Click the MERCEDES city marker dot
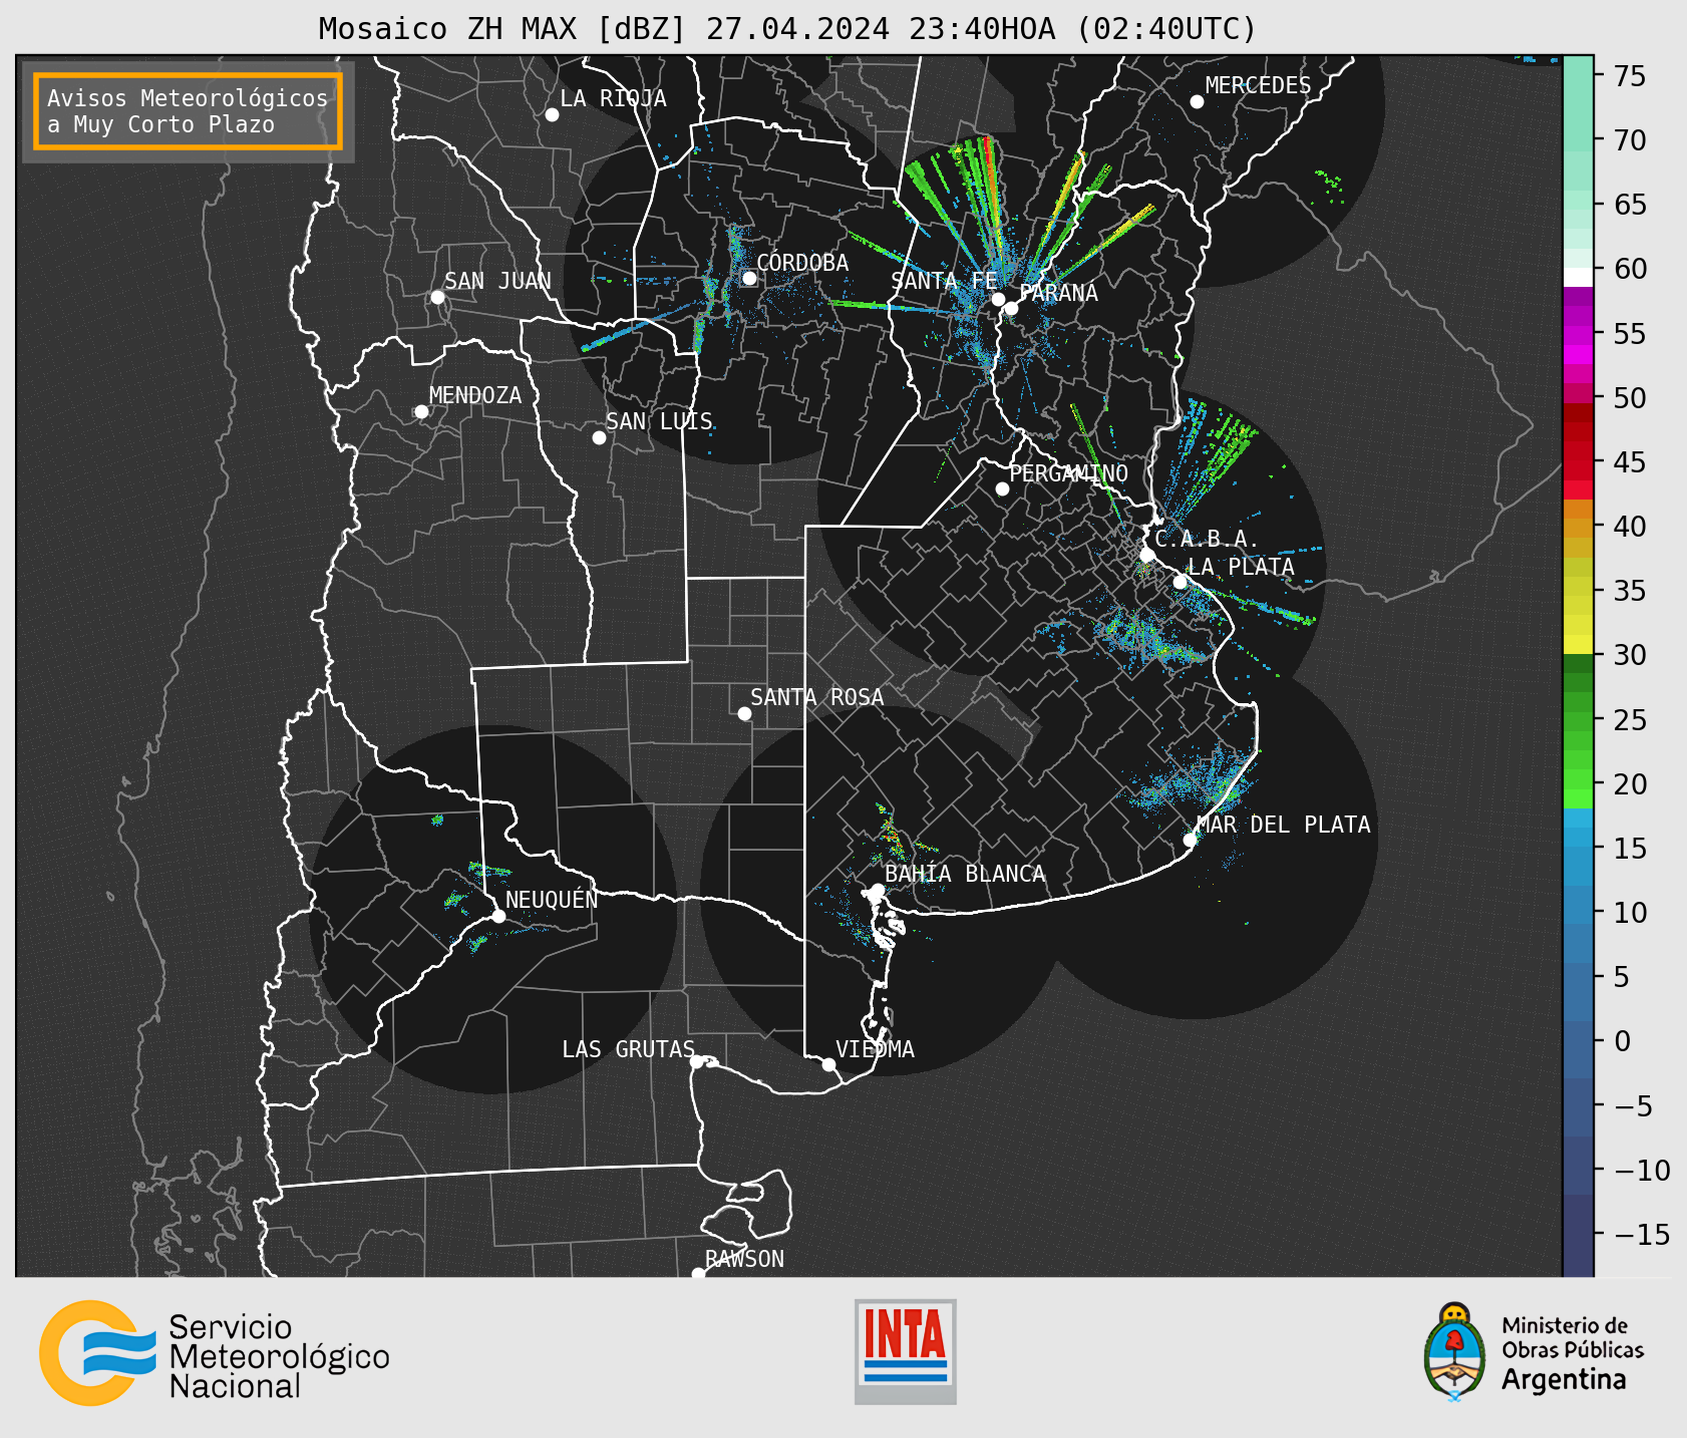 1197,102
